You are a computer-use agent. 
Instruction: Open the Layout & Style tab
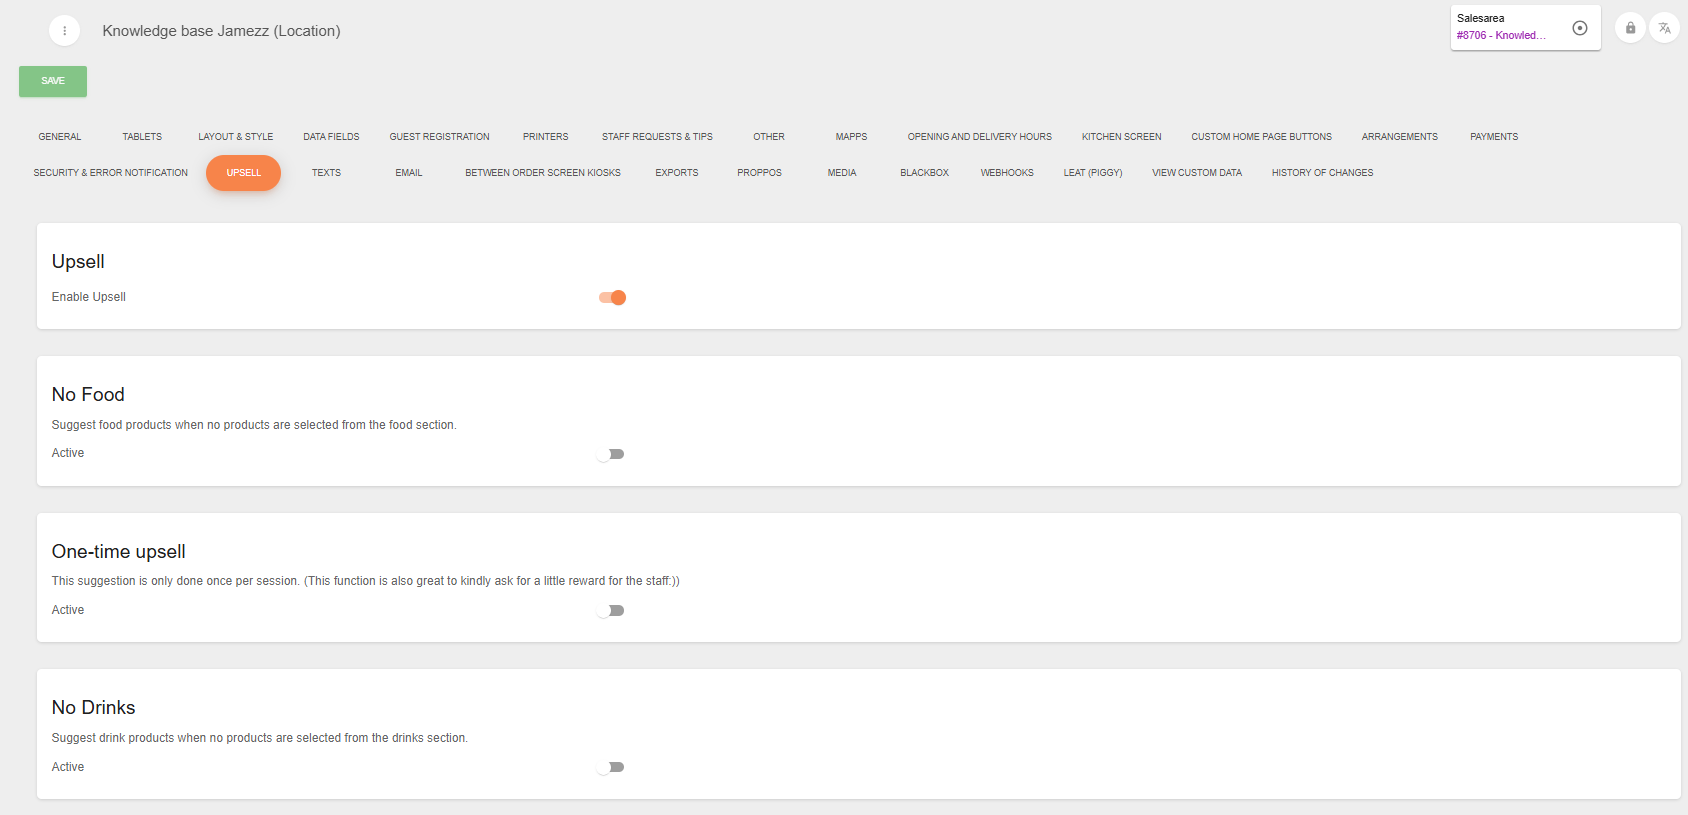[235, 137]
